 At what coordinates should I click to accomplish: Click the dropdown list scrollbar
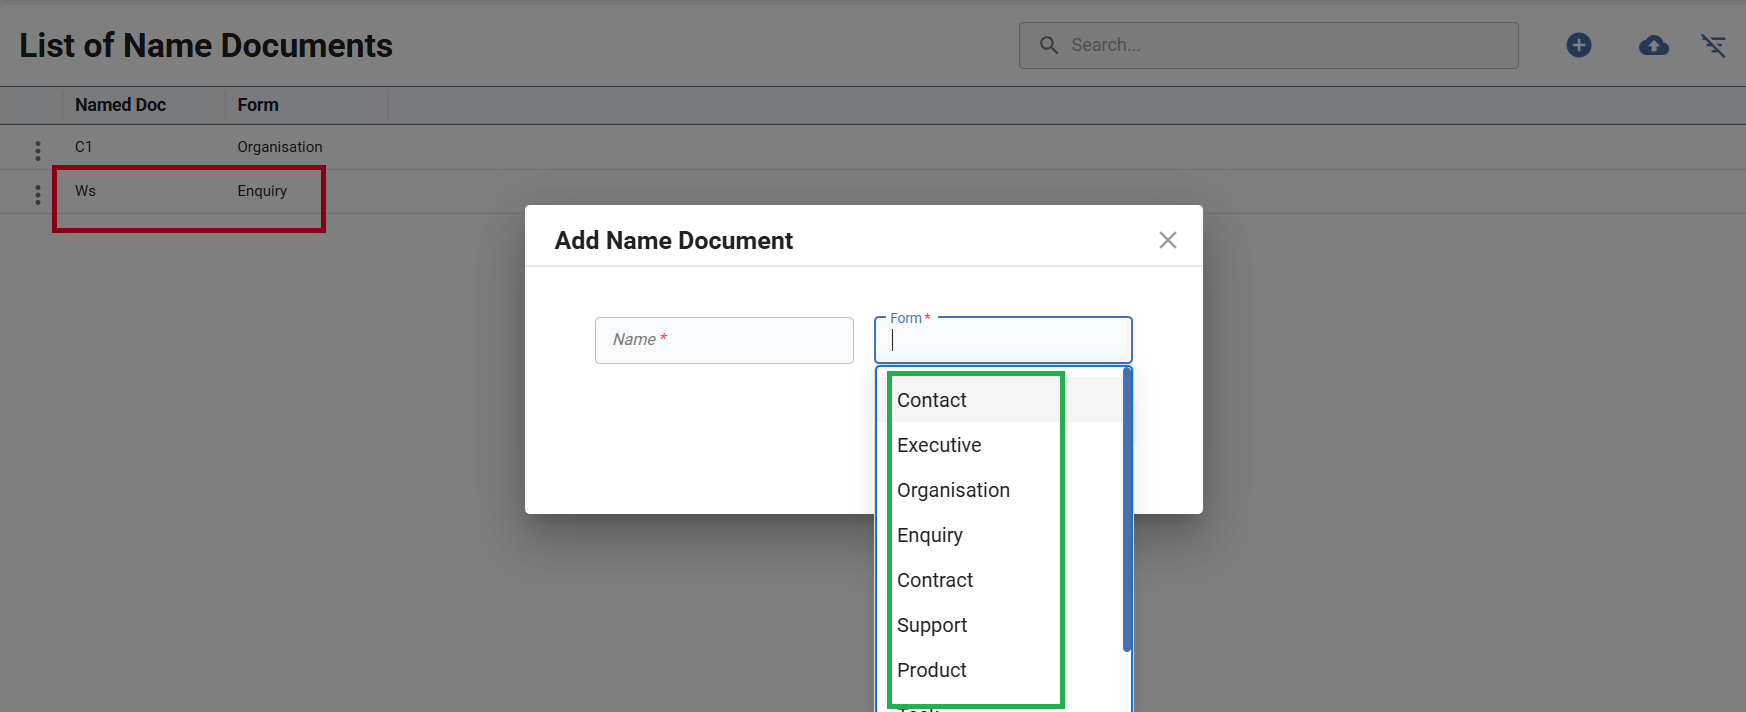1127,510
